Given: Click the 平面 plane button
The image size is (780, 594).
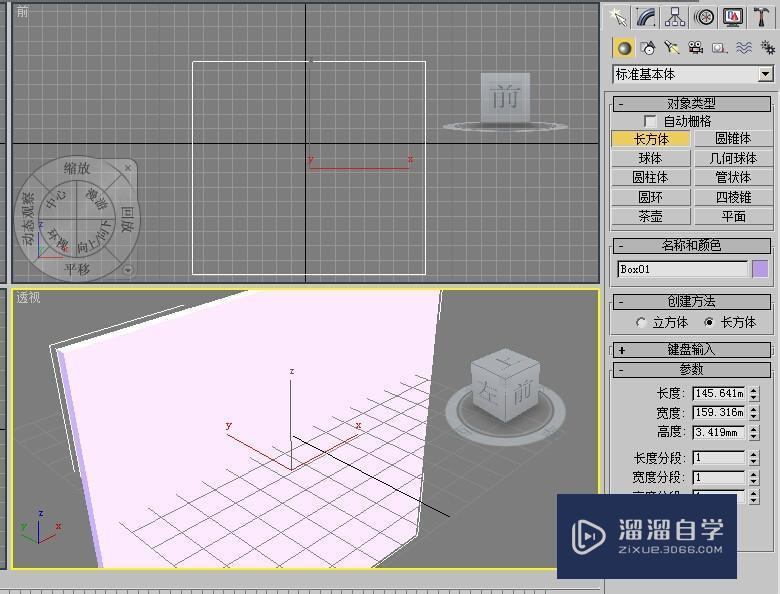Looking at the screenshot, I should 733,216.
